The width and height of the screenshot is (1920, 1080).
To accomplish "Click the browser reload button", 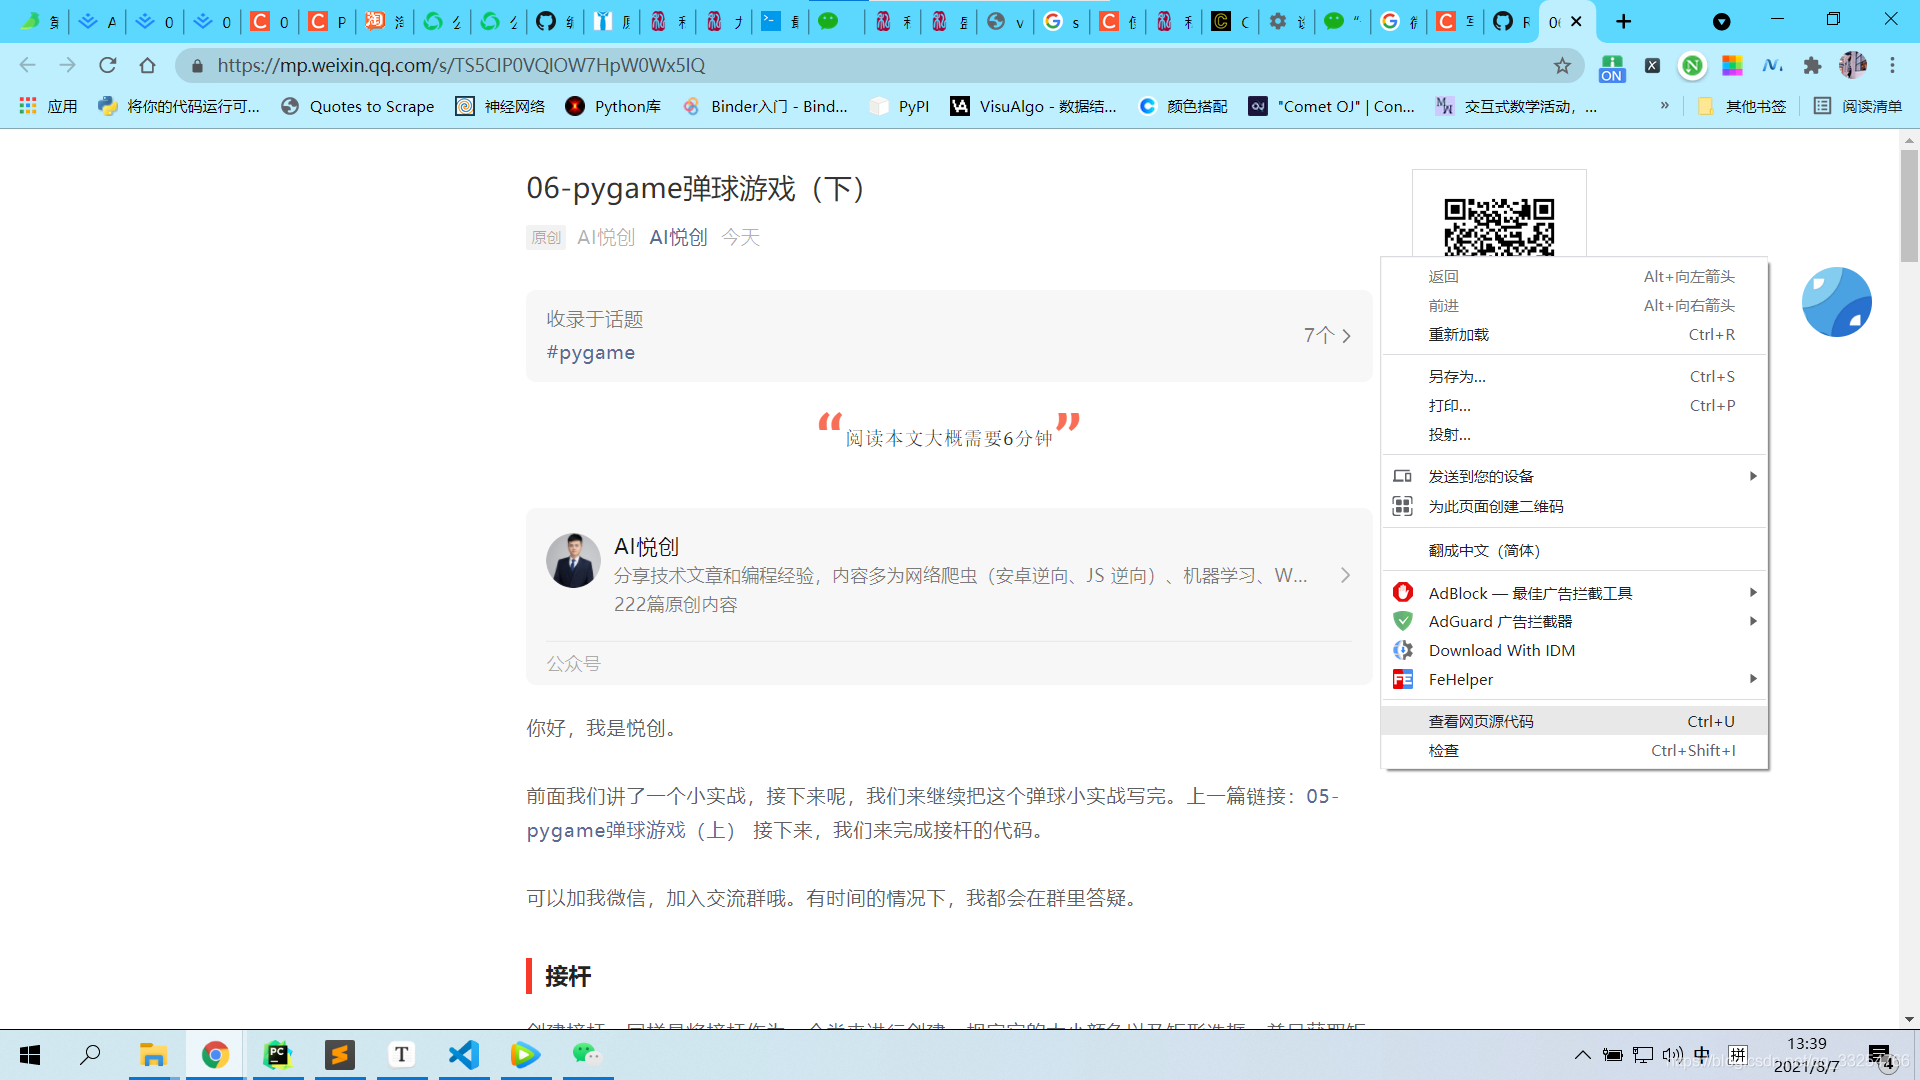I will pyautogui.click(x=108, y=66).
